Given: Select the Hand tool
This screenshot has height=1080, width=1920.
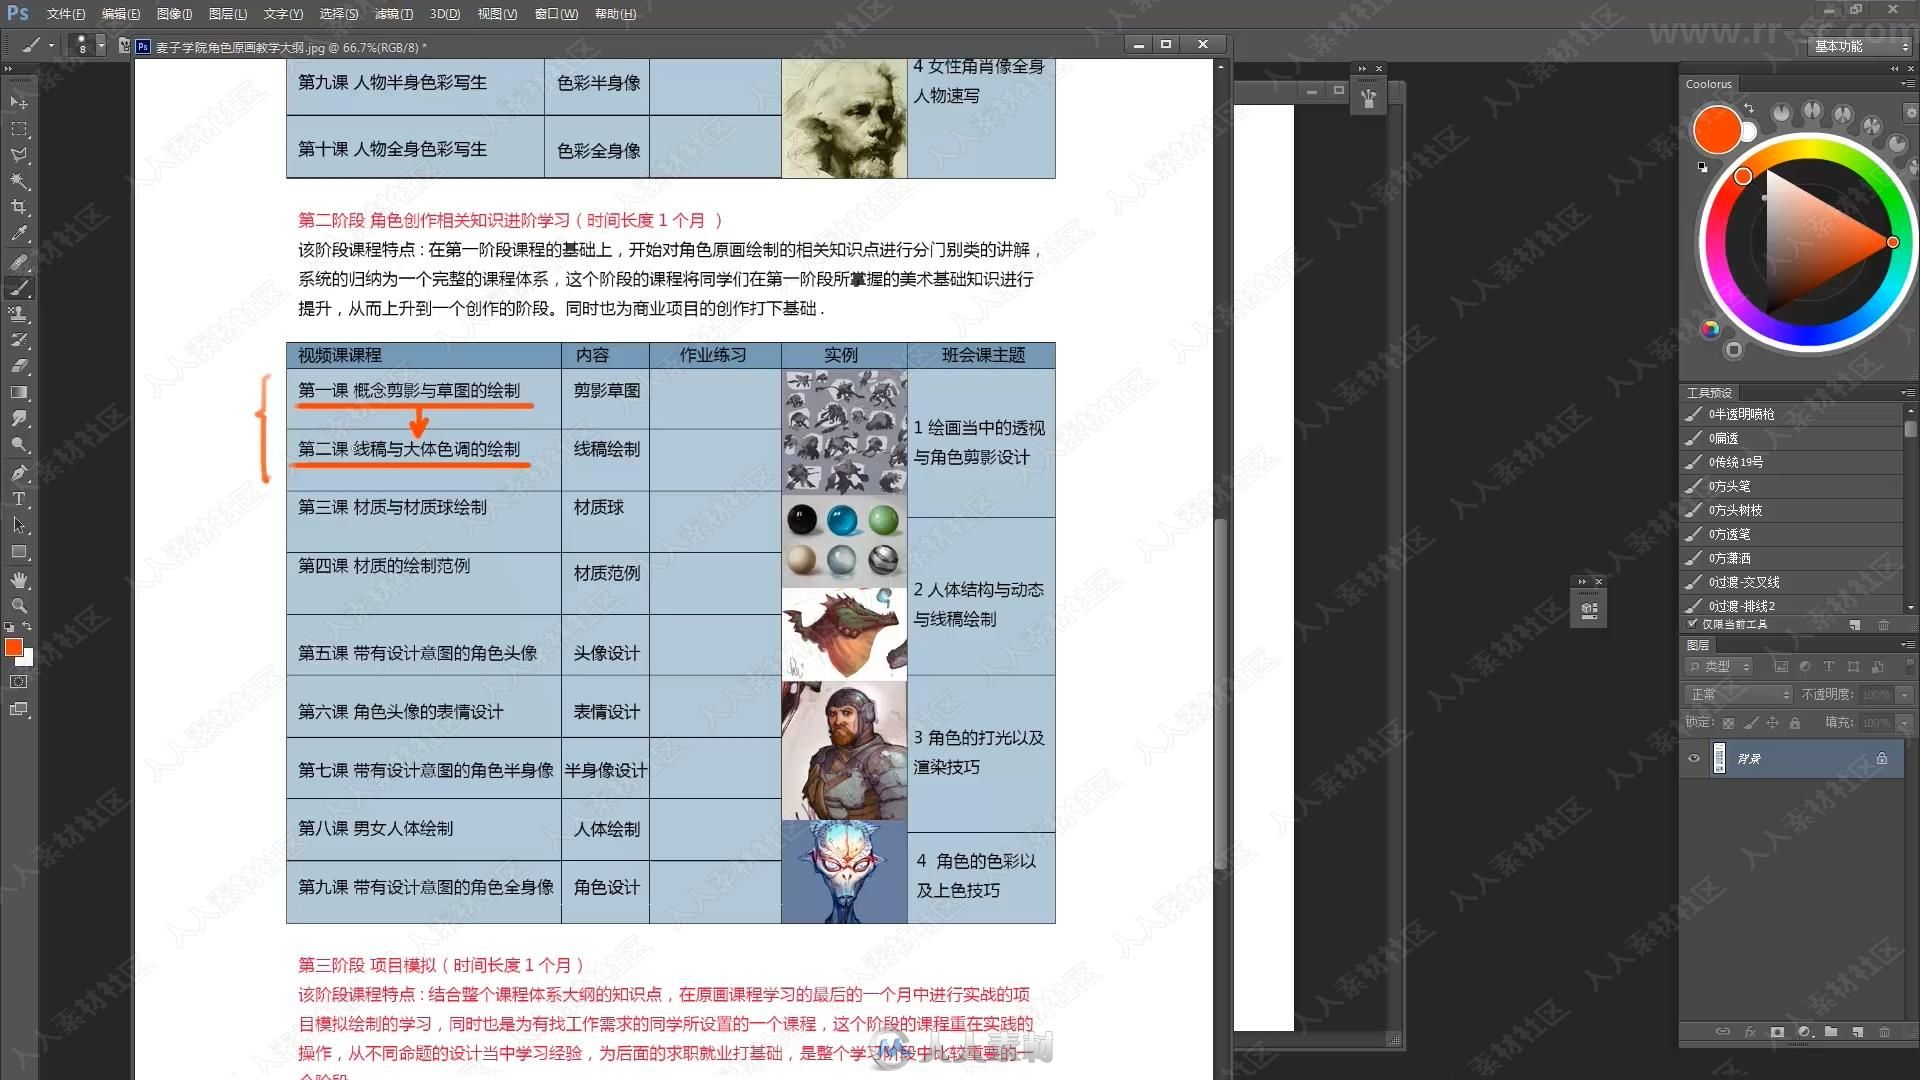Looking at the screenshot, I should pyautogui.click(x=18, y=580).
